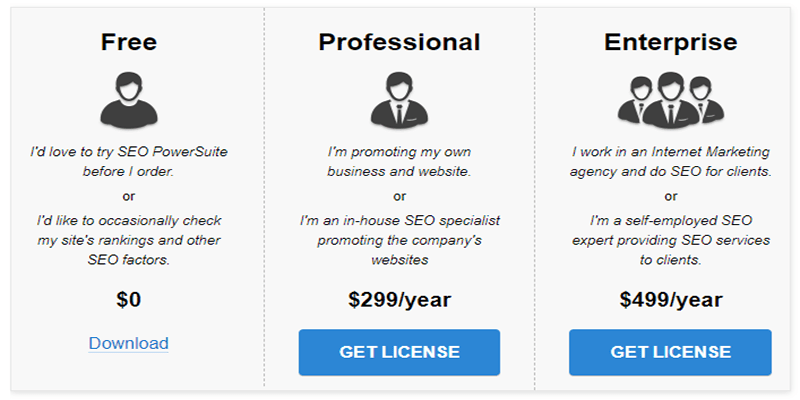800x400 pixels.
Task: Click GET LICENSE for the Enterprise plan
Action: [x=670, y=352]
